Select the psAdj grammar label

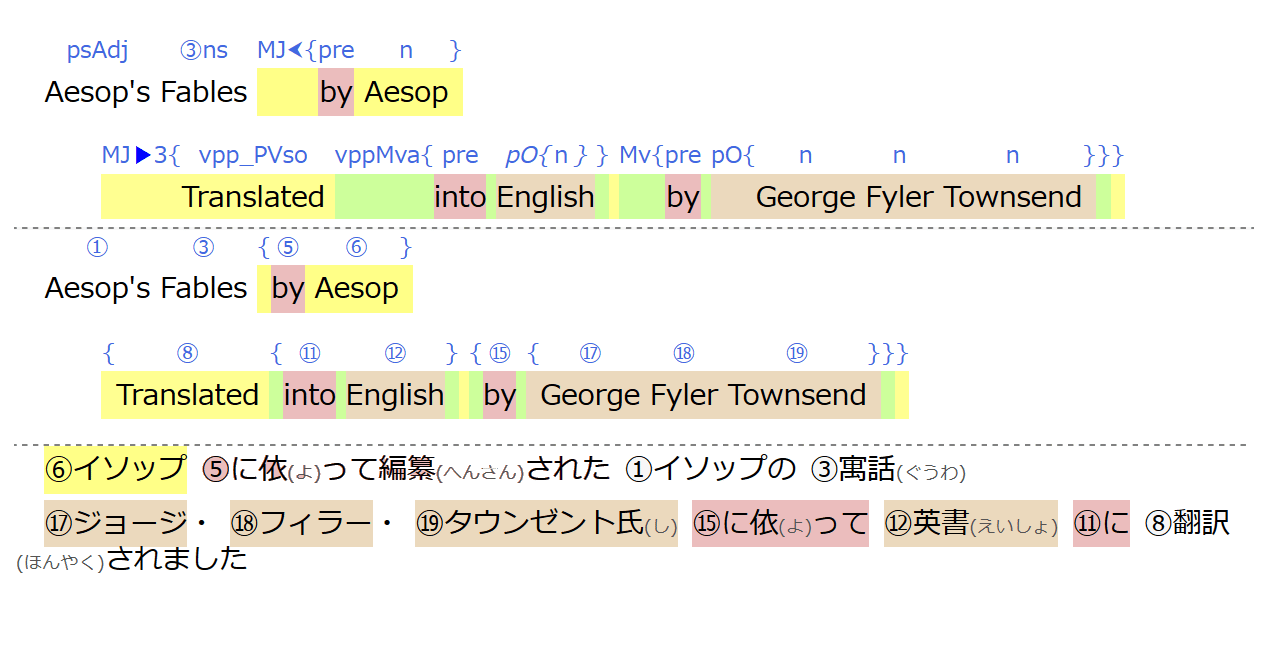pos(96,50)
